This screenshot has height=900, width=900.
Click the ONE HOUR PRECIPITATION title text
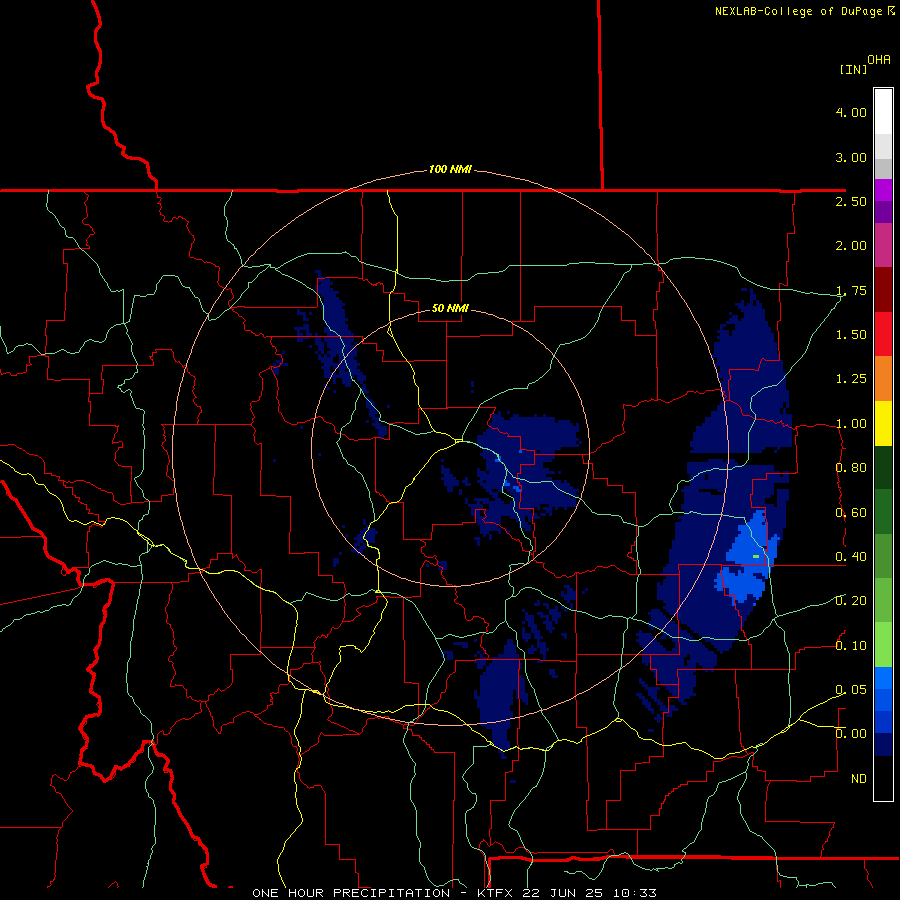(x=351, y=893)
